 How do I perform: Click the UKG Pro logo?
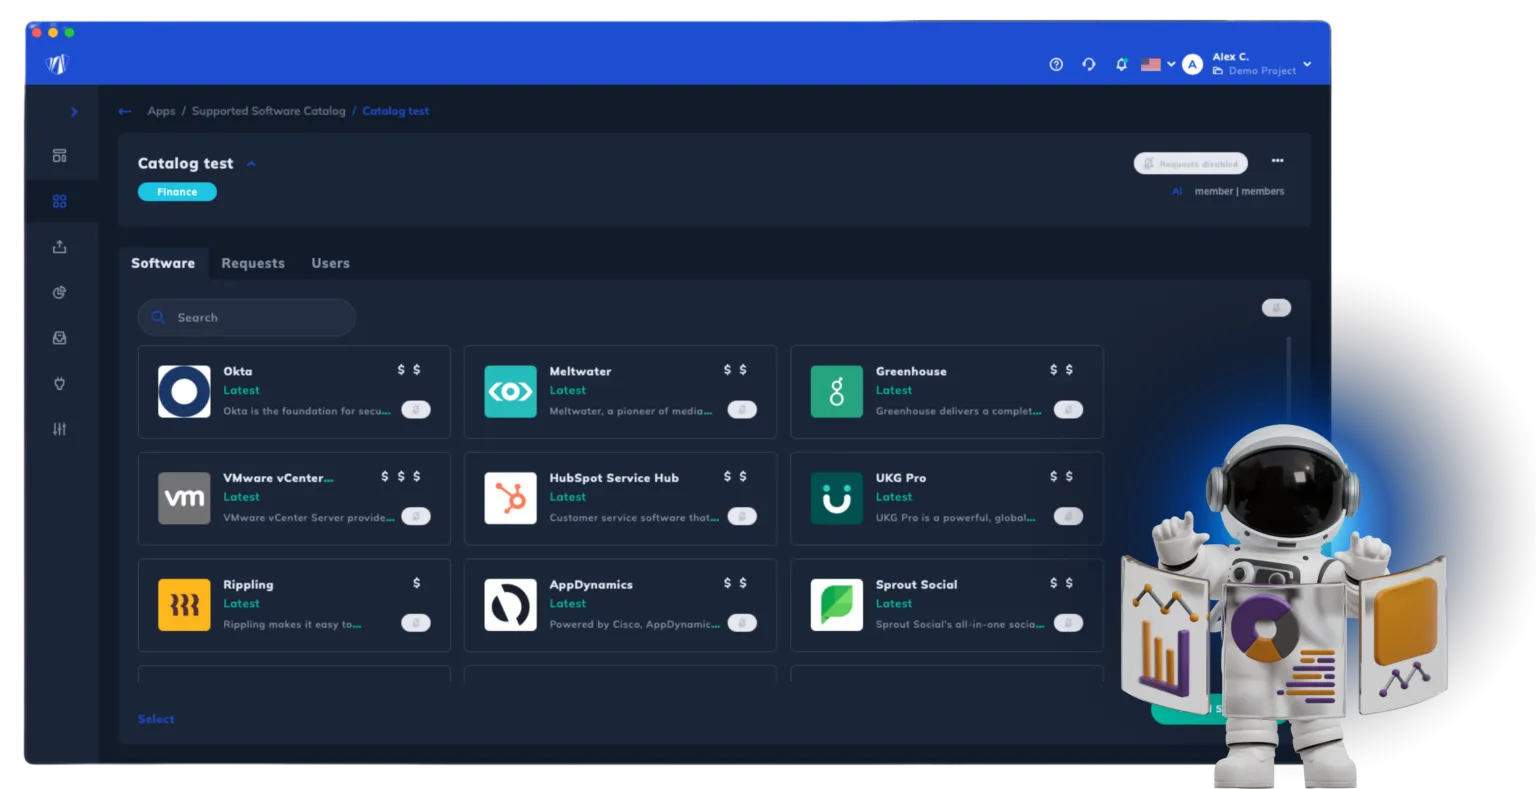836,498
